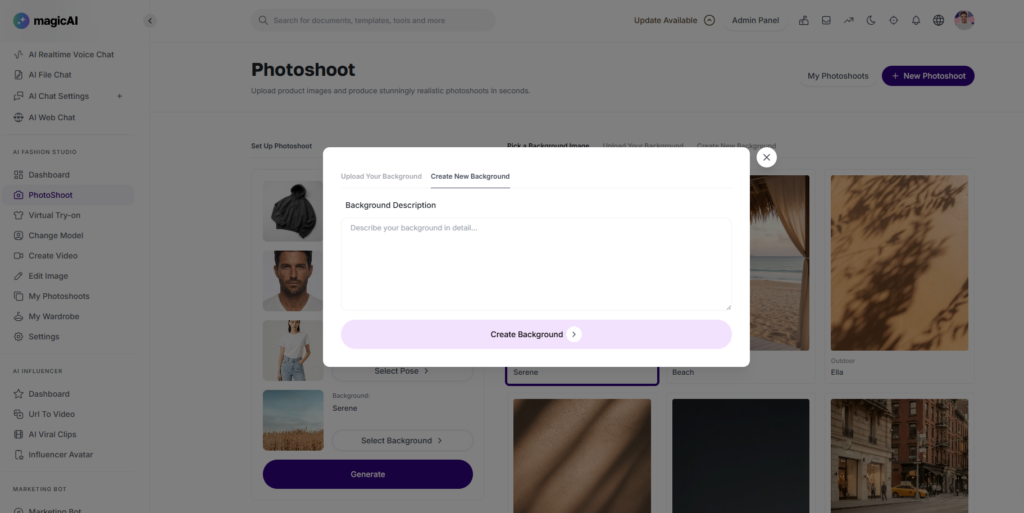
Task: Click the Update Available arrow icon
Action: click(x=709, y=20)
